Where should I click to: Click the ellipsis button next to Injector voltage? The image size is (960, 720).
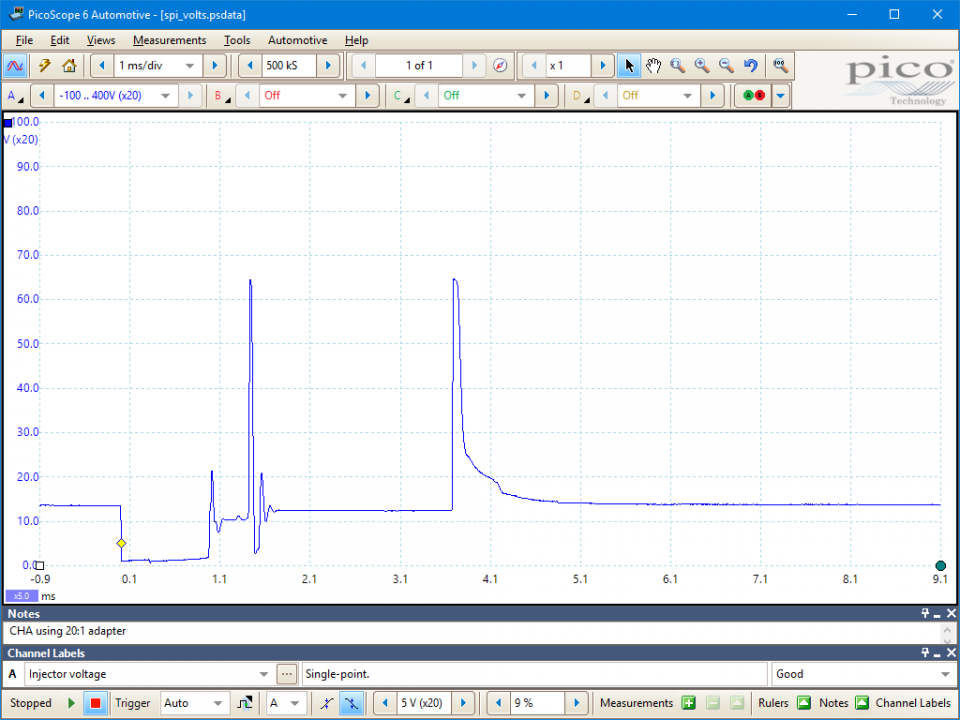[287, 674]
